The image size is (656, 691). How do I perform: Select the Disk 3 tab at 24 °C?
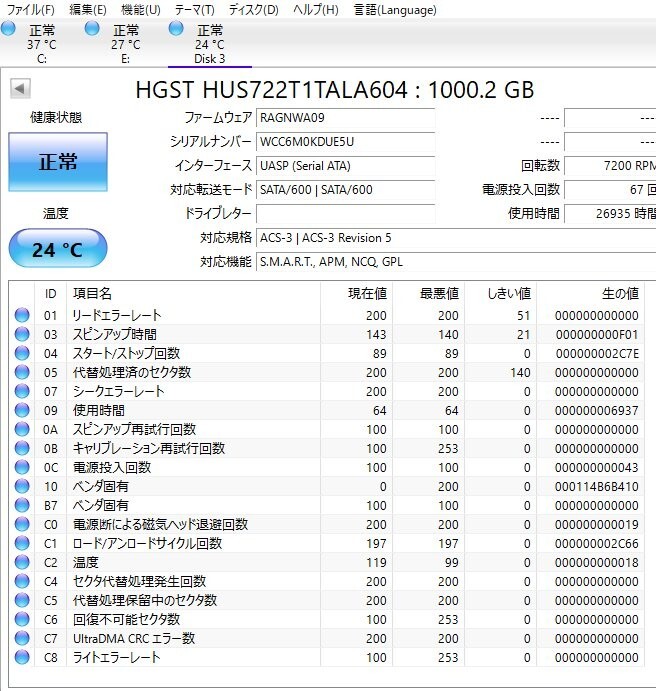210,44
